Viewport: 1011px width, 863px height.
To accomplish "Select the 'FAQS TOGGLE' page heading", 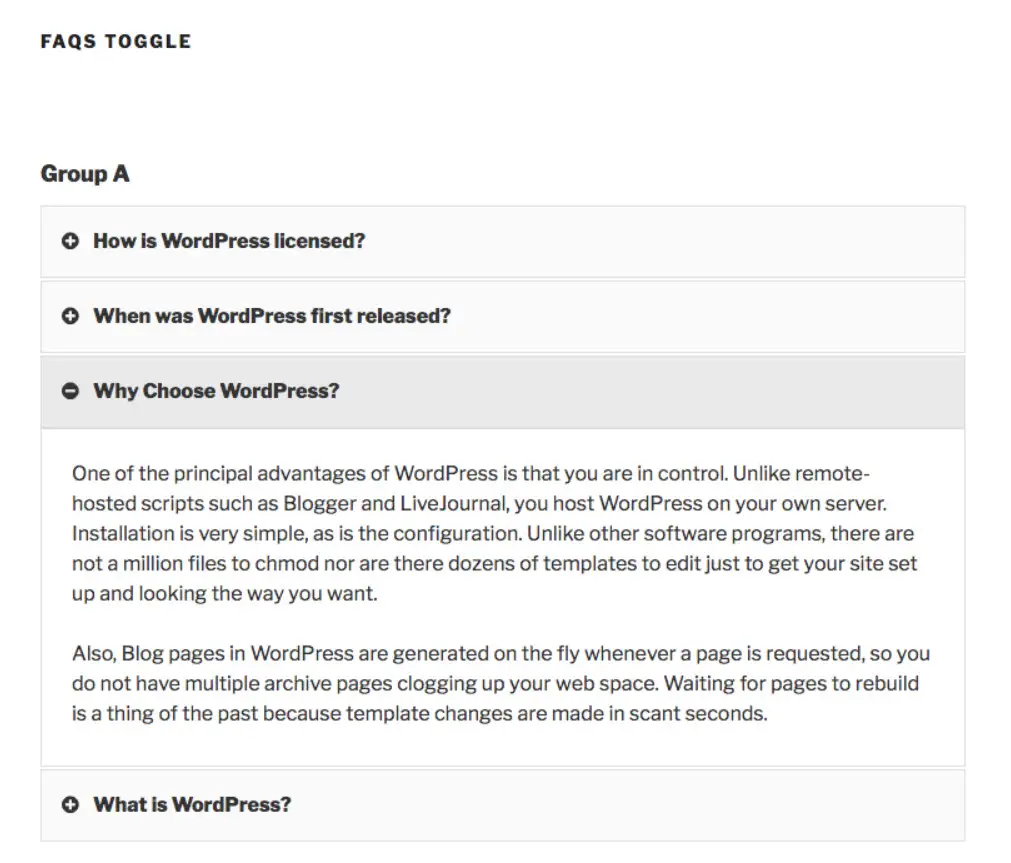I will pos(115,41).
